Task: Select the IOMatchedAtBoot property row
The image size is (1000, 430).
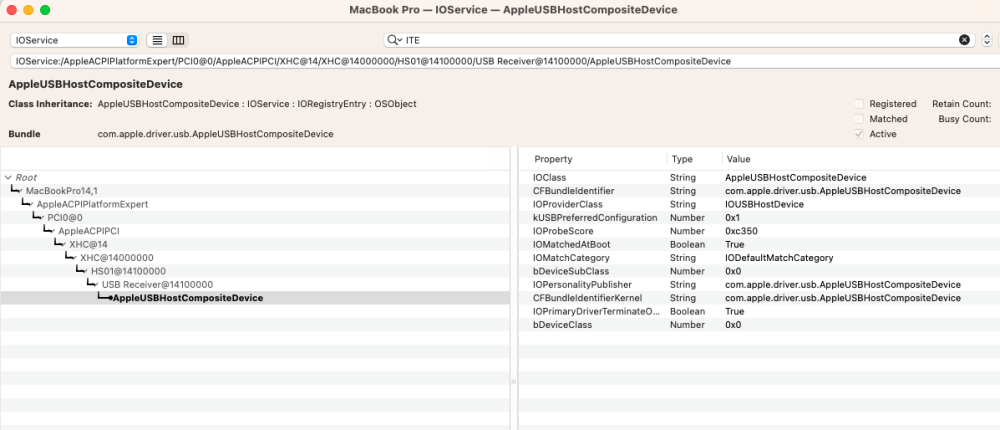Action: tap(759, 244)
